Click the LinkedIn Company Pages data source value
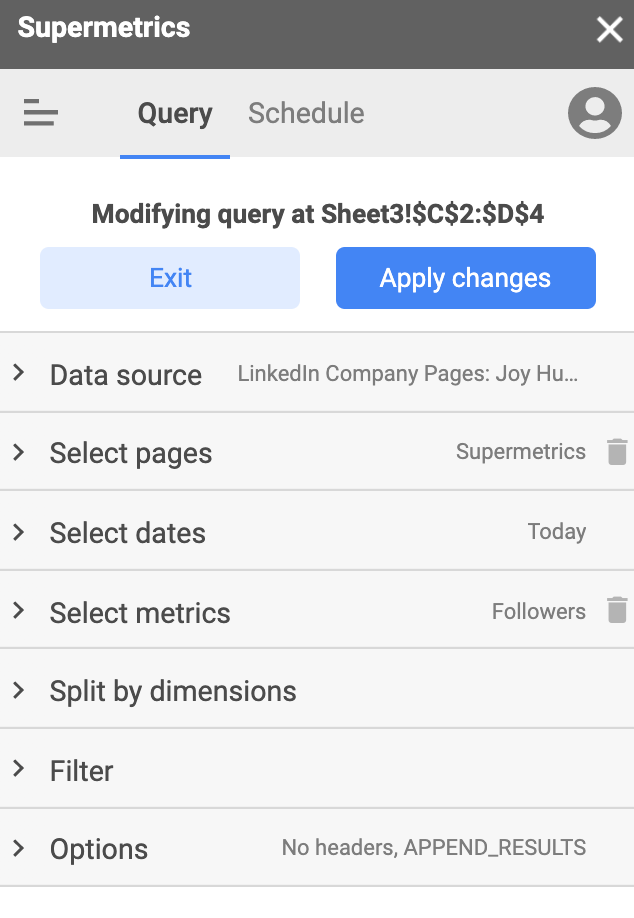This screenshot has width=634, height=918. click(407, 375)
